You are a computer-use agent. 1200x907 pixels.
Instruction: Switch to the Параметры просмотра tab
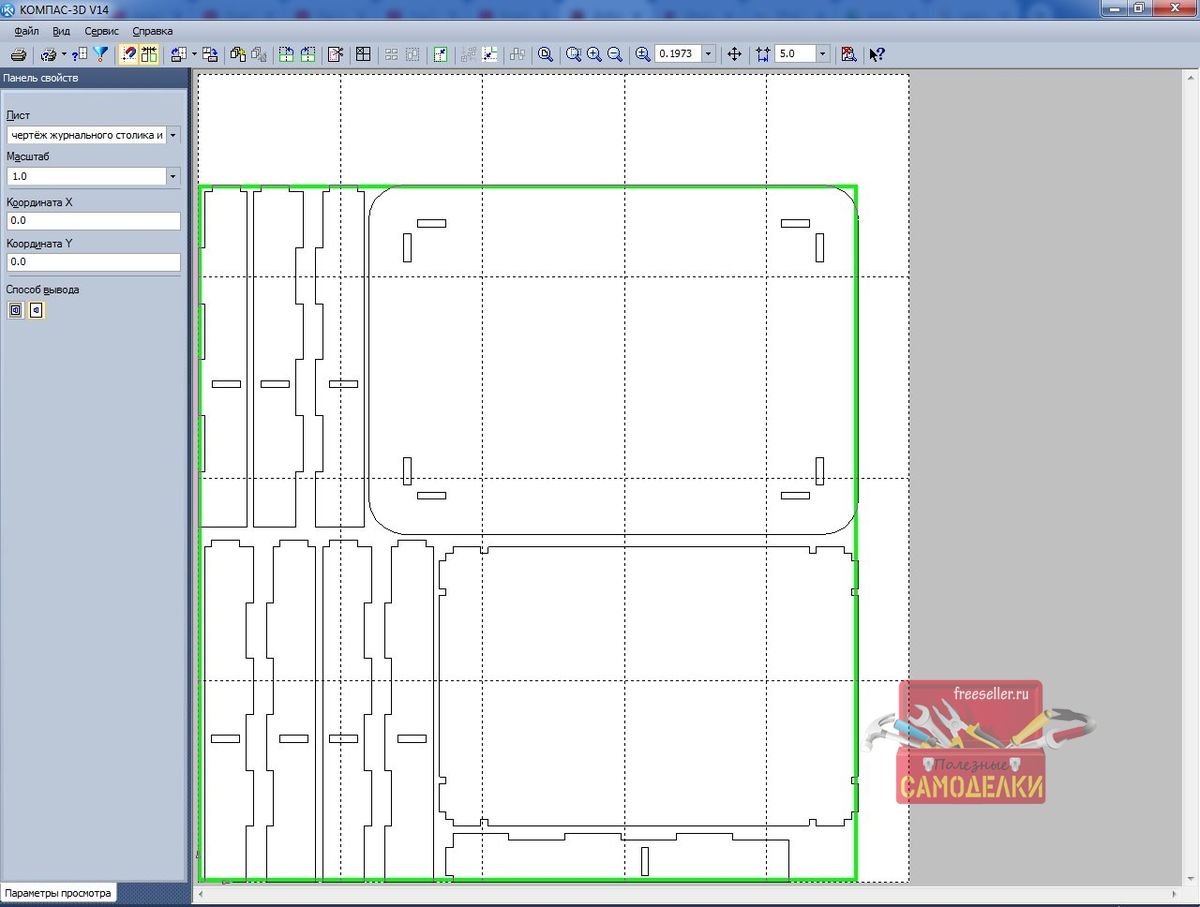(x=58, y=892)
